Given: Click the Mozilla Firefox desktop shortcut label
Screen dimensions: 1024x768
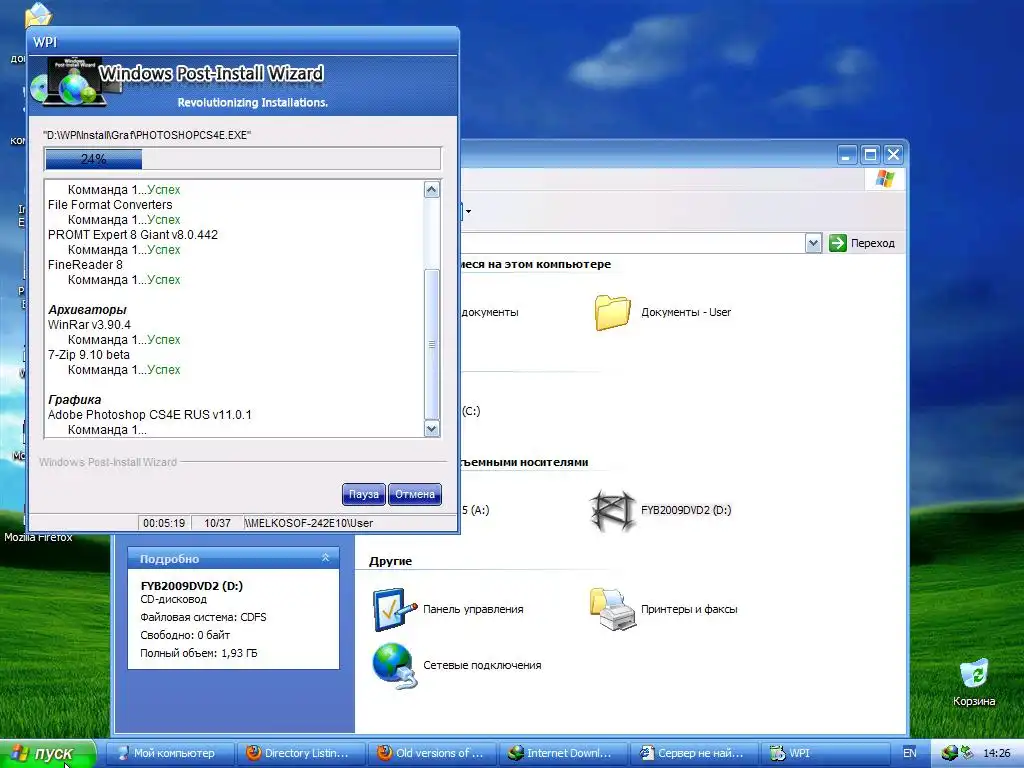Looking at the screenshot, I should tap(38, 537).
